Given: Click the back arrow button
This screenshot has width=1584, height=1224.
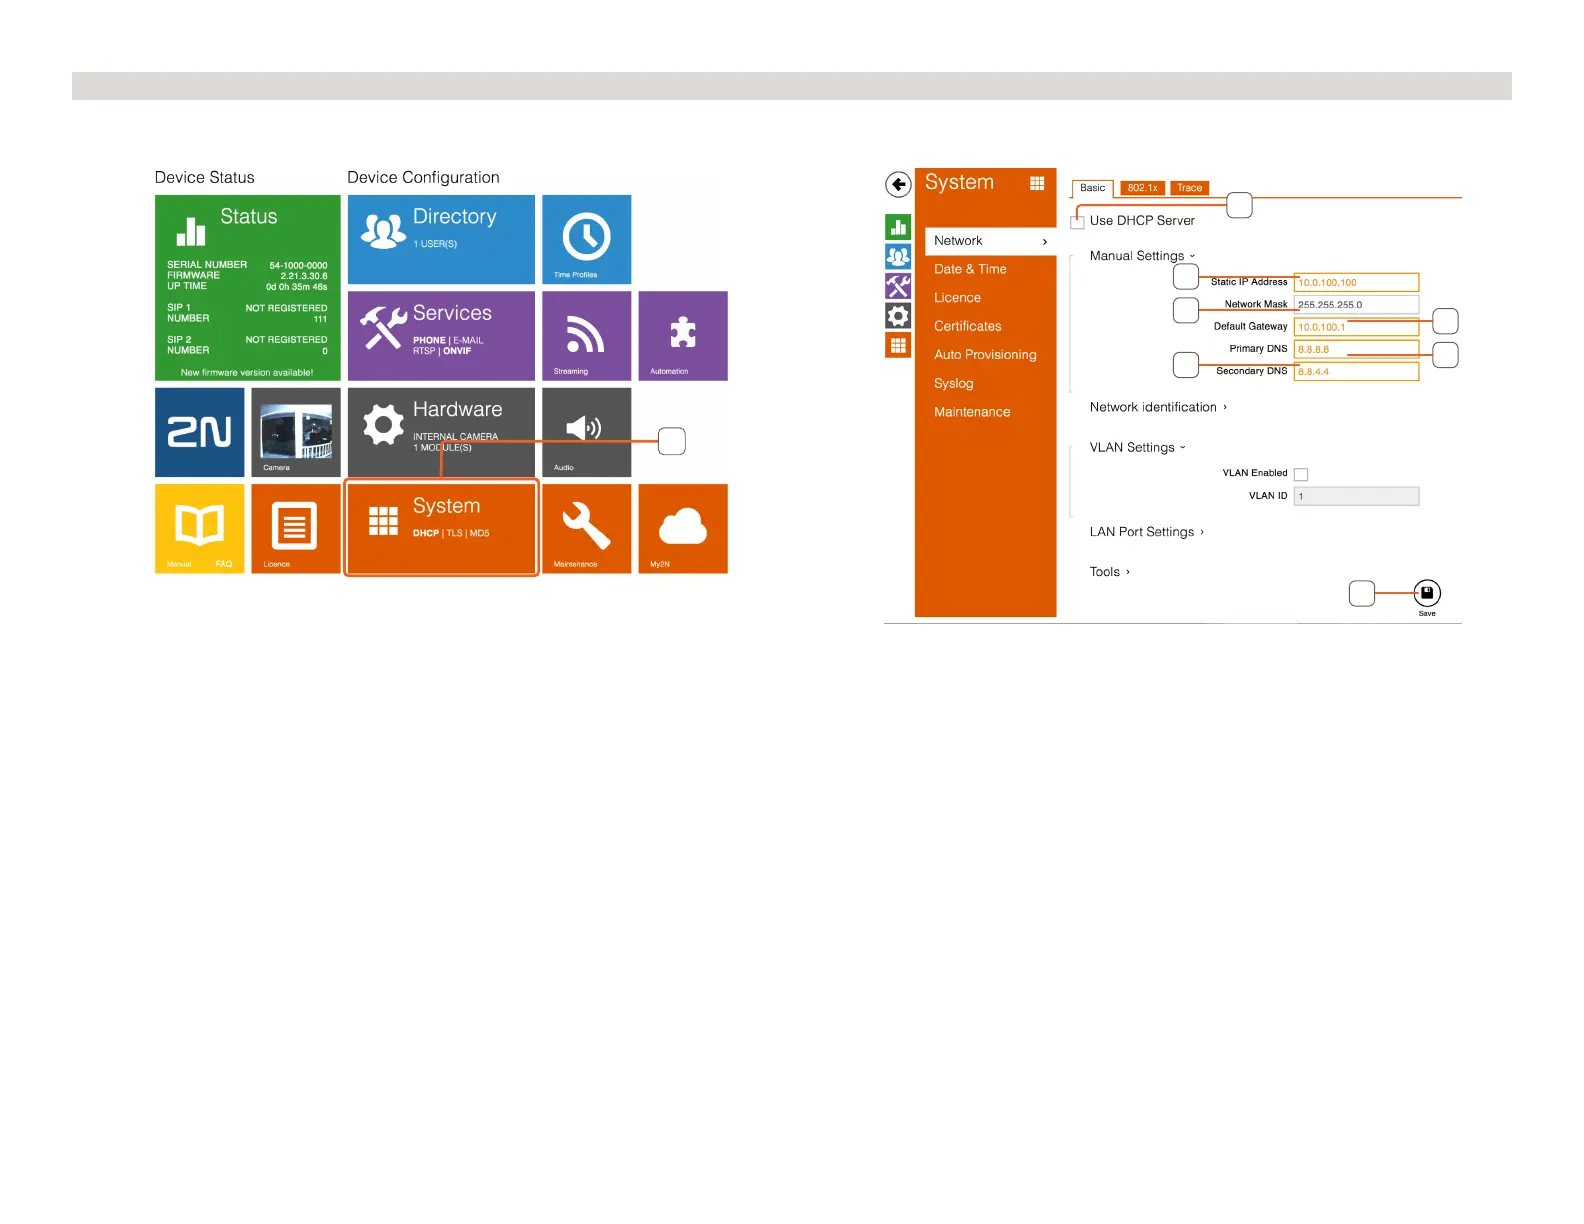Looking at the screenshot, I should click(x=898, y=184).
